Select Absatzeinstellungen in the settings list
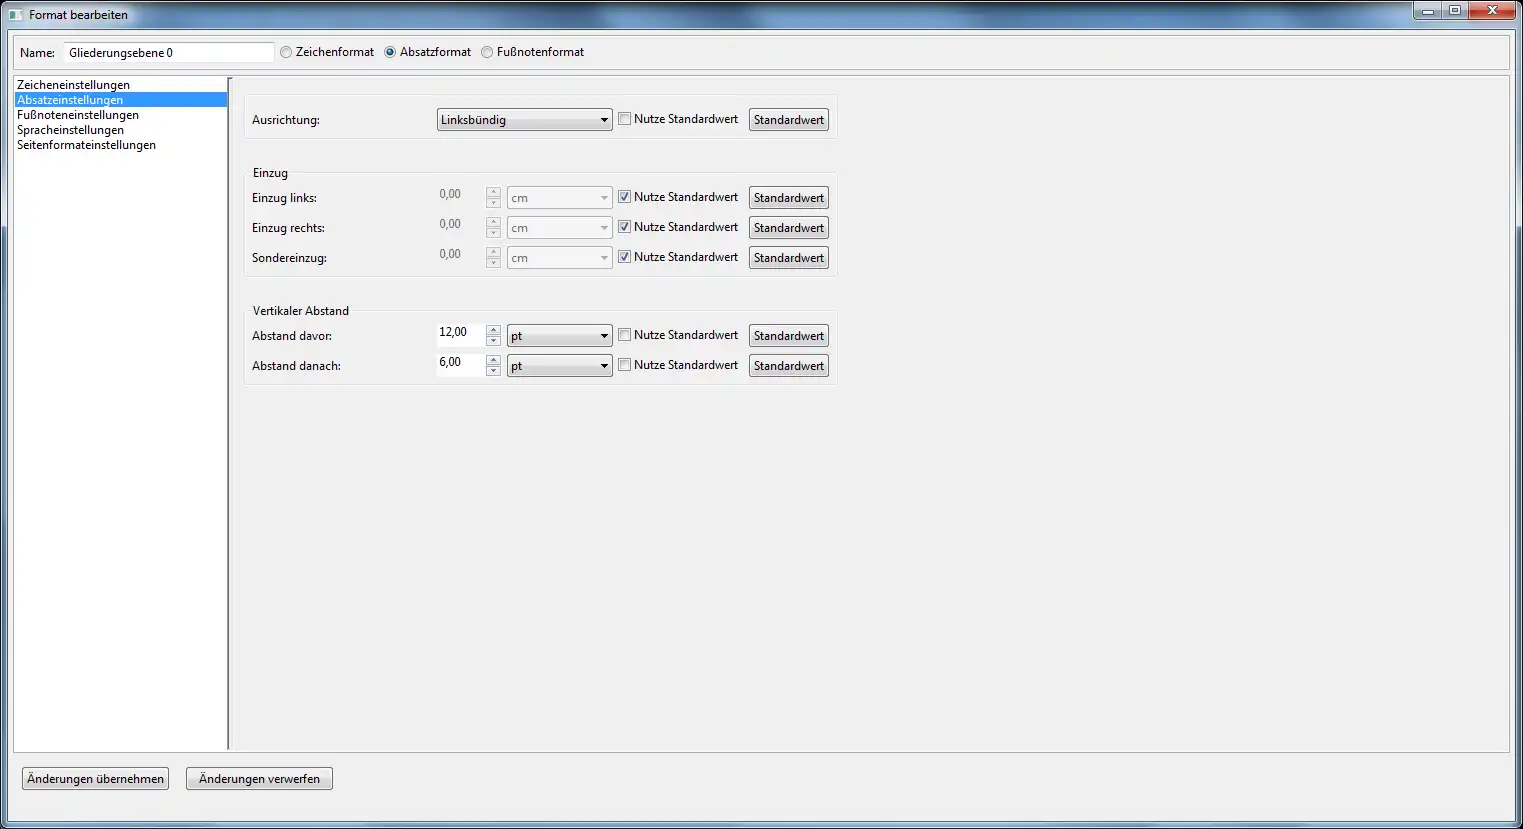This screenshot has height=829, width=1523. 120,100
